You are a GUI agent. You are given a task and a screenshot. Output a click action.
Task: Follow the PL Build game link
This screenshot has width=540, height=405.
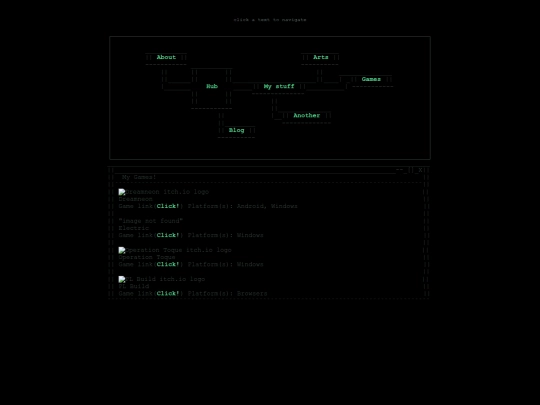tap(168, 293)
